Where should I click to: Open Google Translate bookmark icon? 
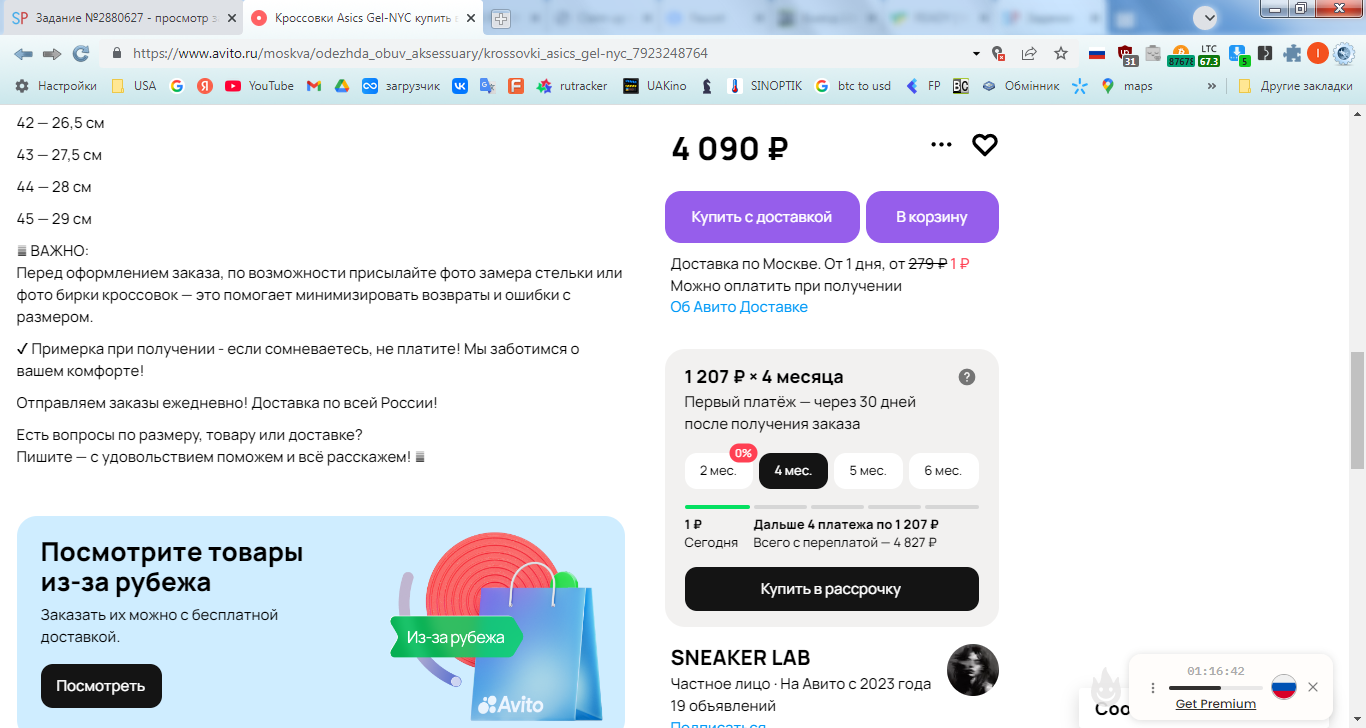pos(487,86)
